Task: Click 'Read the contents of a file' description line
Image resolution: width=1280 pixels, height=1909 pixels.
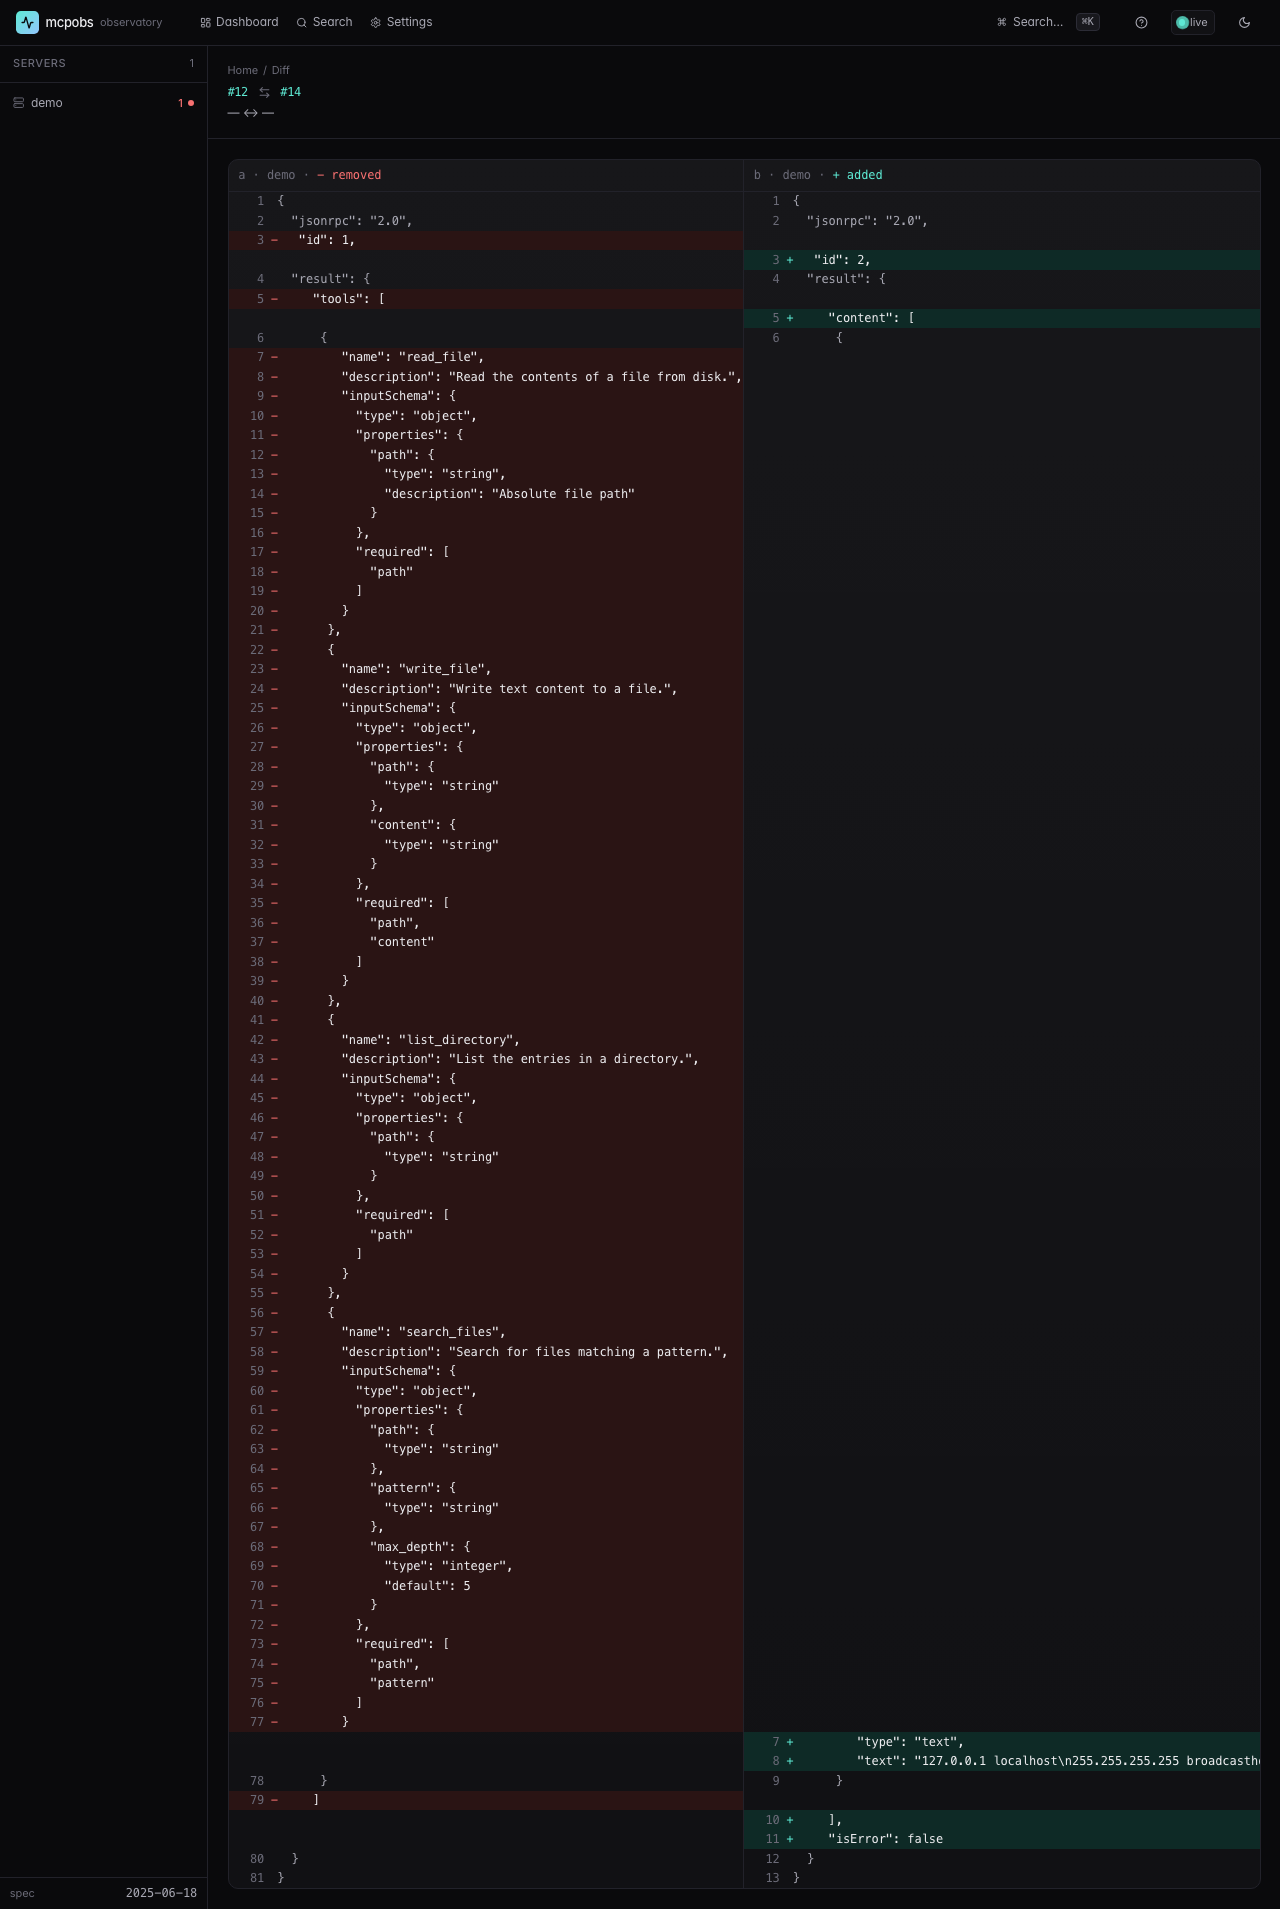Action: pyautogui.click(x=486, y=377)
